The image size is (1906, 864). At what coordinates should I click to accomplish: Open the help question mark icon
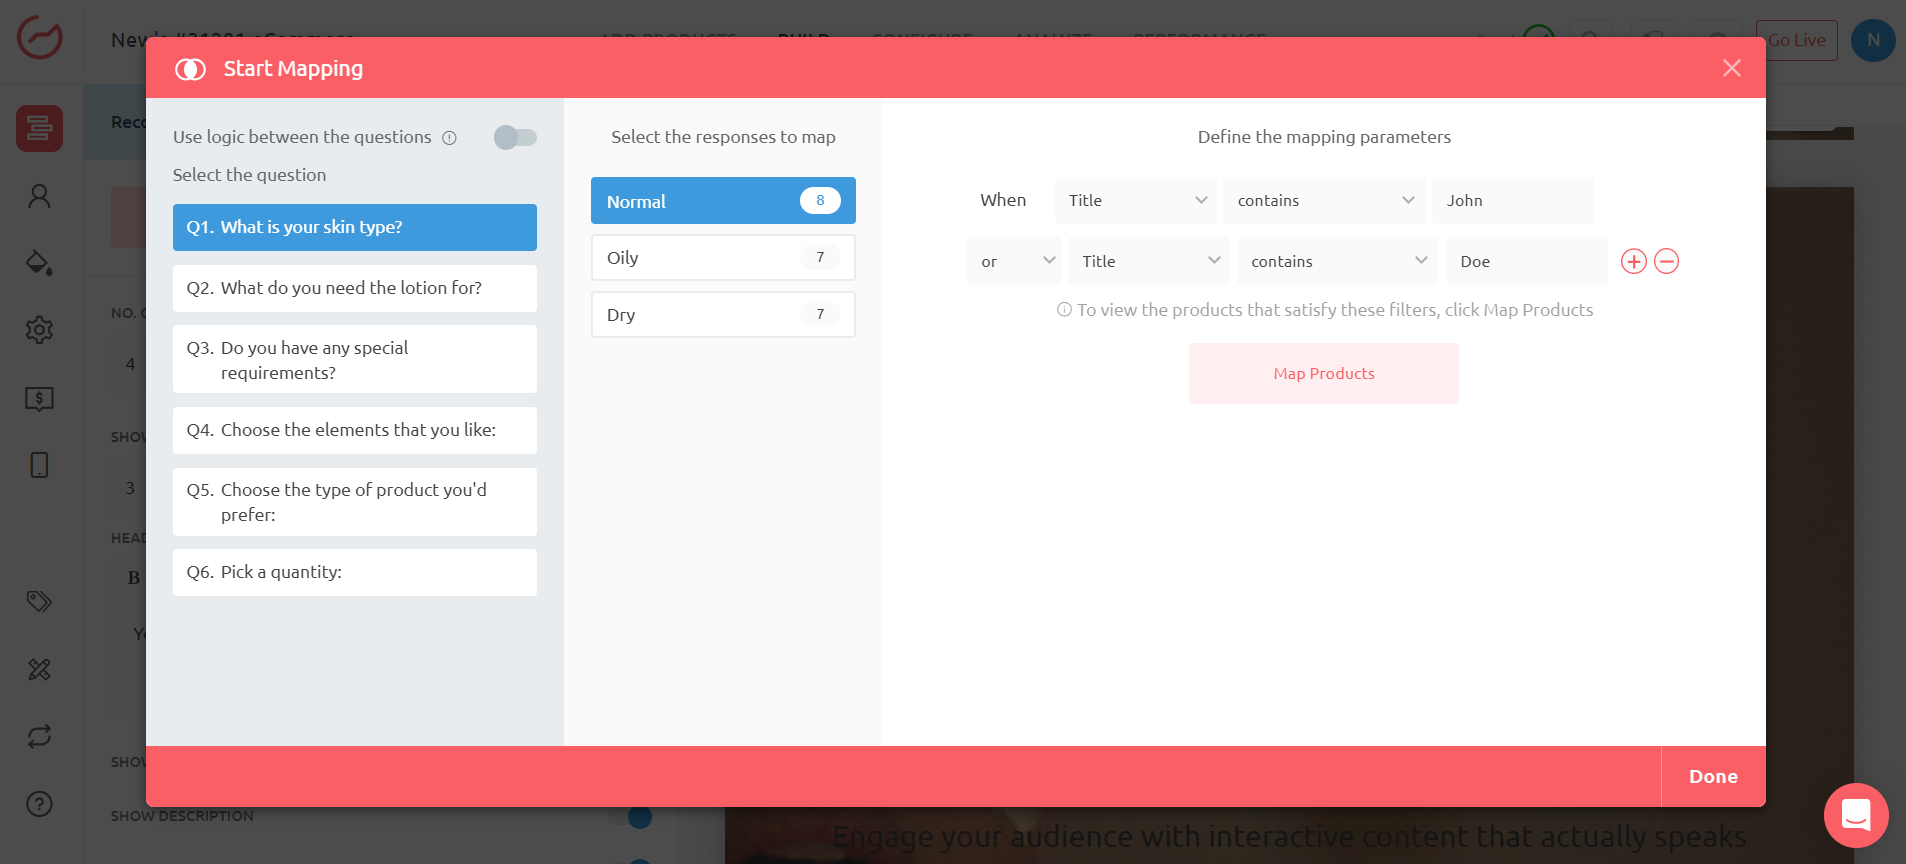click(x=39, y=804)
